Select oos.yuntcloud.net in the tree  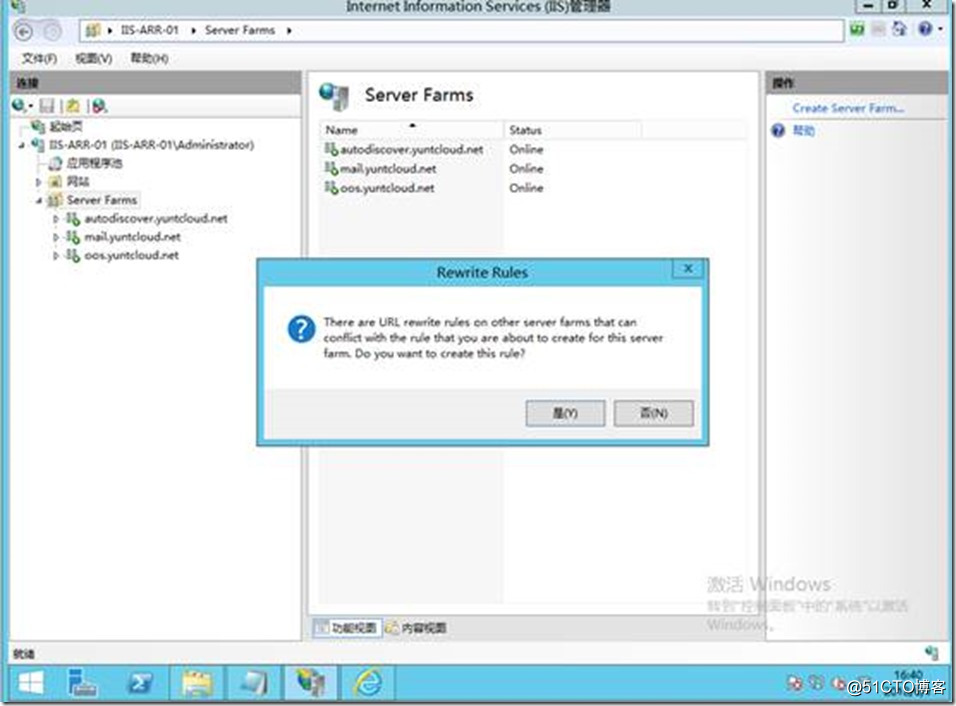132,255
